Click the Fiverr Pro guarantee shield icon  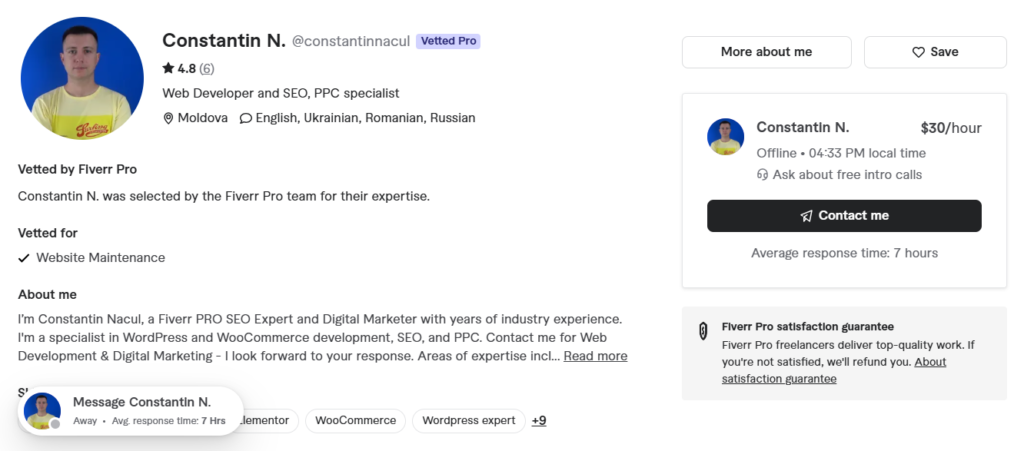[703, 332]
